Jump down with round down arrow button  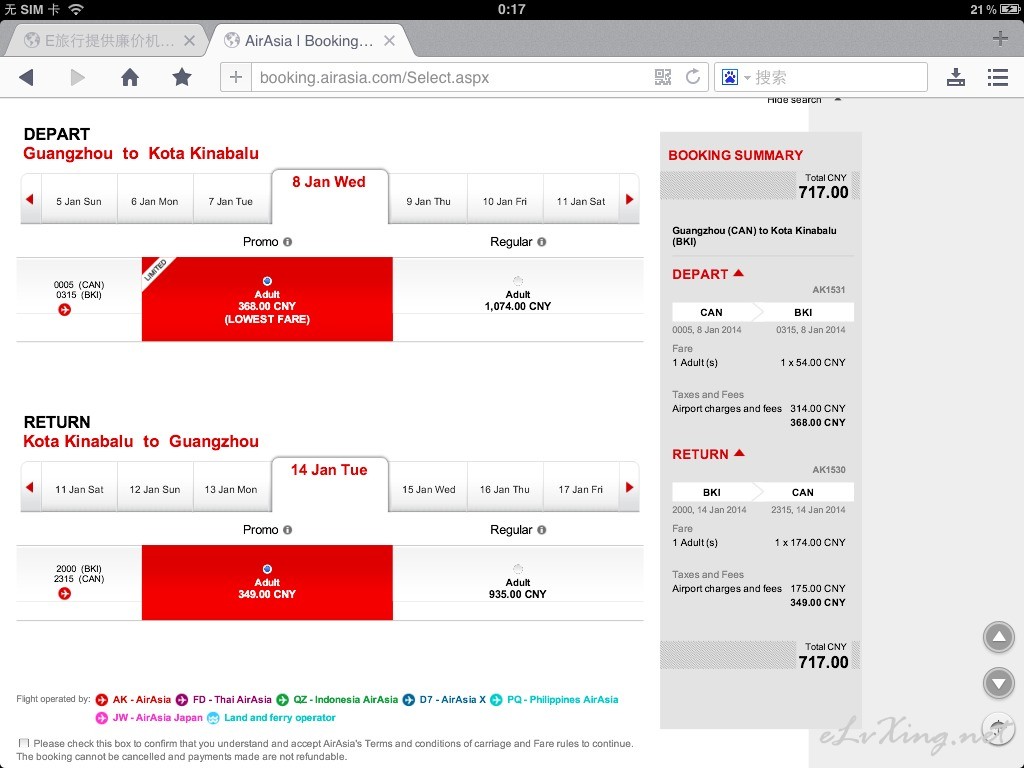click(999, 683)
